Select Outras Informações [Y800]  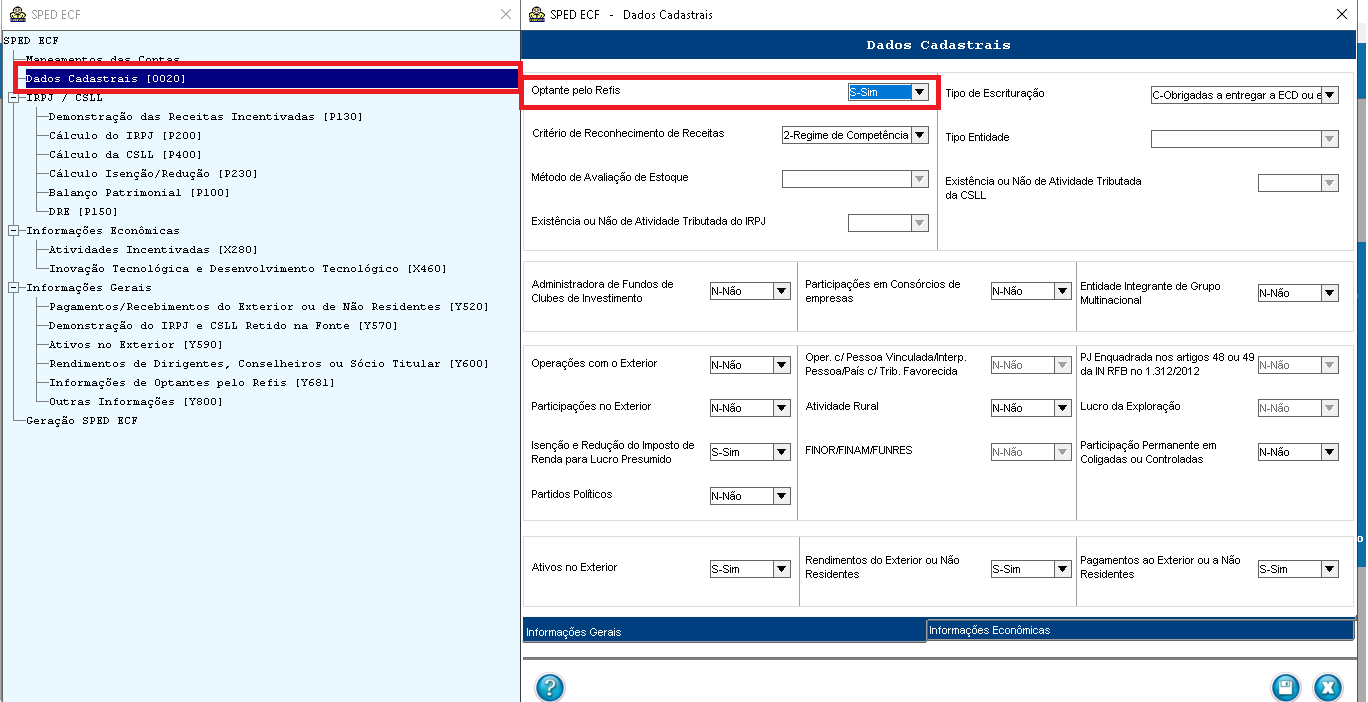pos(135,402)
